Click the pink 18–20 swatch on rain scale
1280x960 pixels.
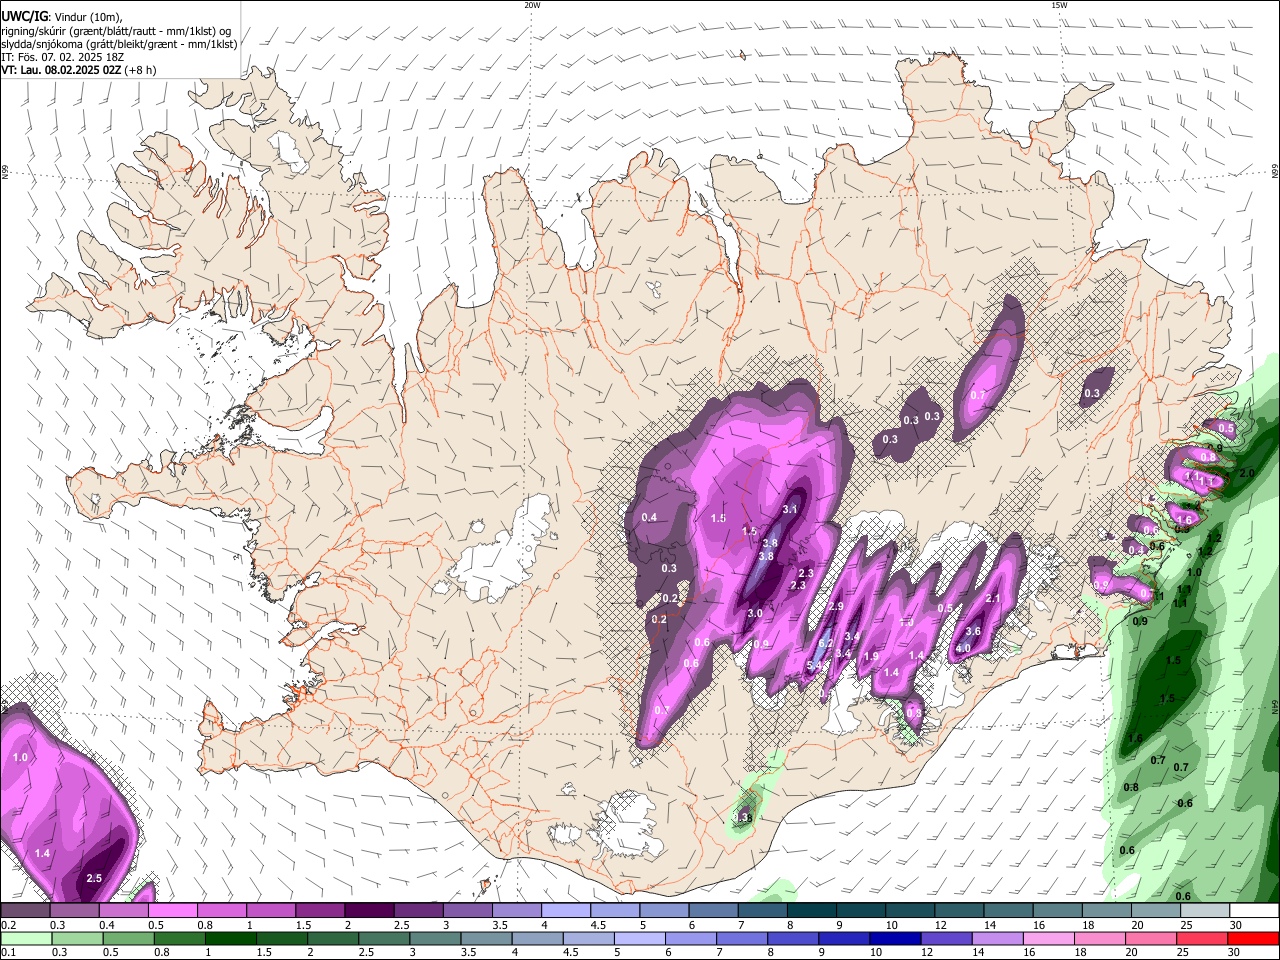click(x=1098, y=938)
